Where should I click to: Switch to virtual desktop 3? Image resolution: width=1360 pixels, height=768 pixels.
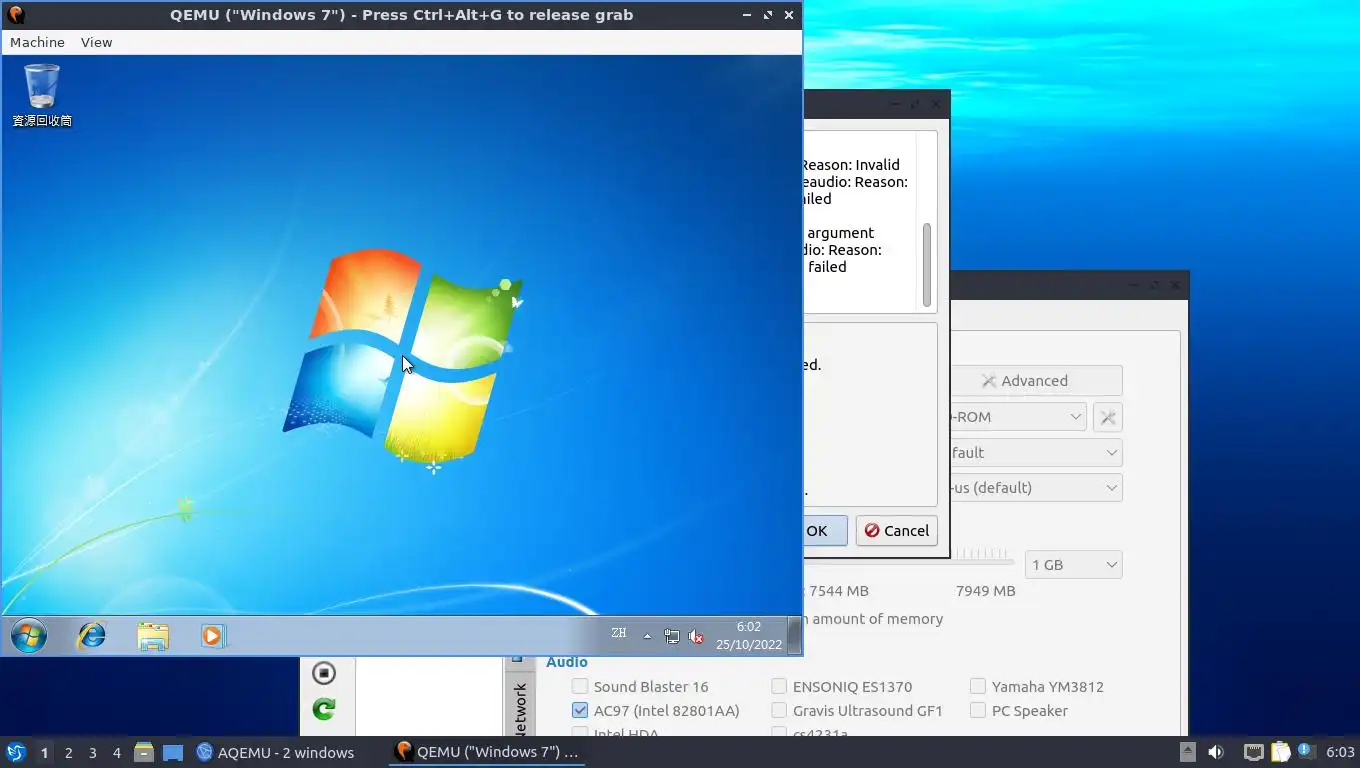pos(92,752)
